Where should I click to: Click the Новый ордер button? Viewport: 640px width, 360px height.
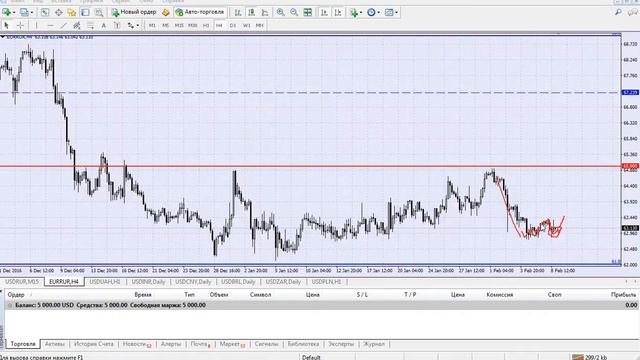click(x=134, y=12)
